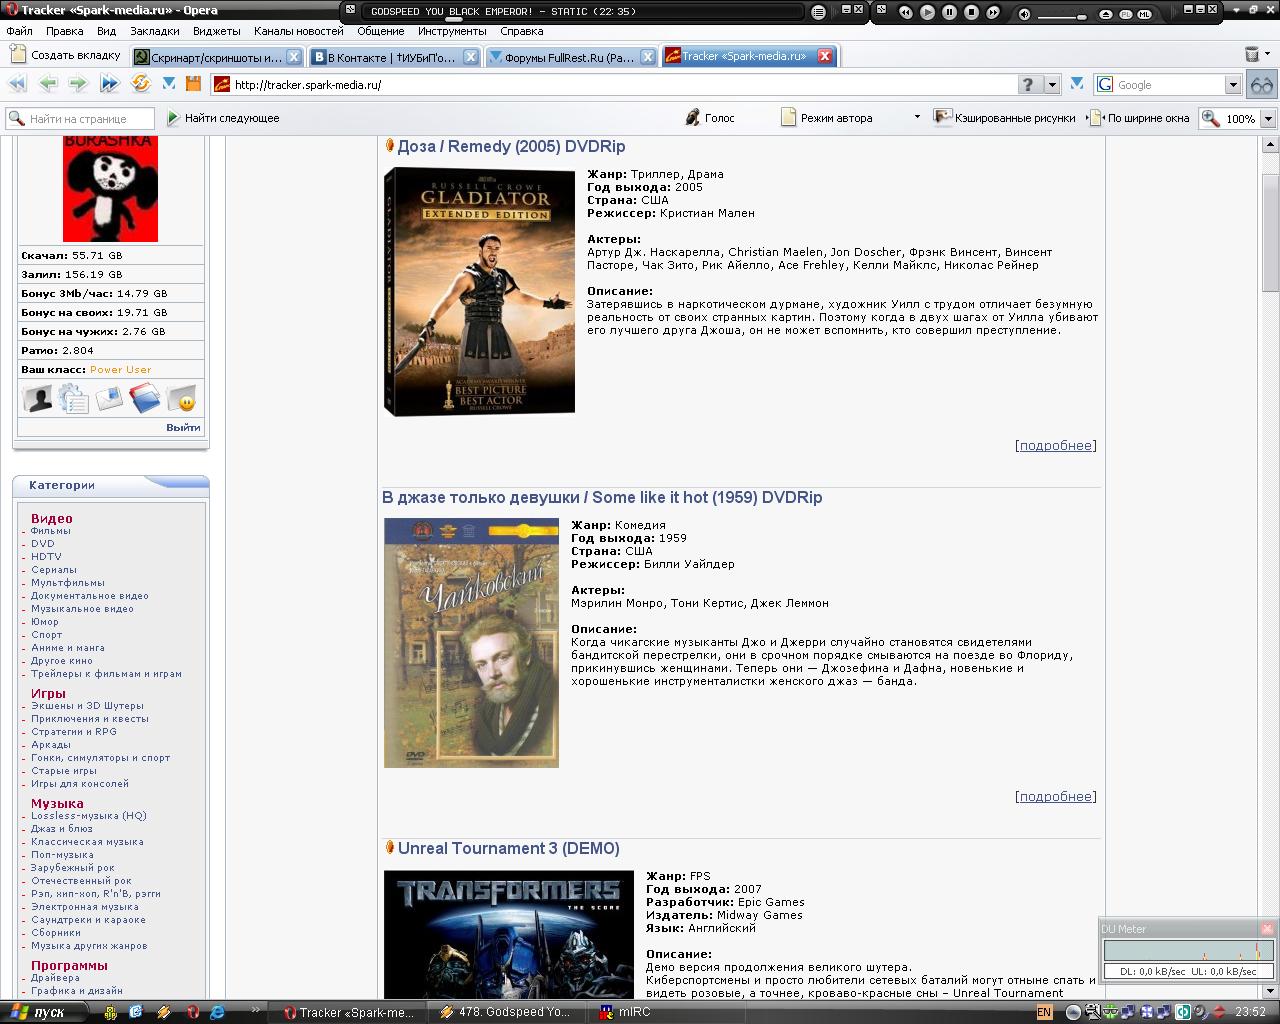Play the track in the media player
Viewport: 1280px width, 1024px height.
927,13
